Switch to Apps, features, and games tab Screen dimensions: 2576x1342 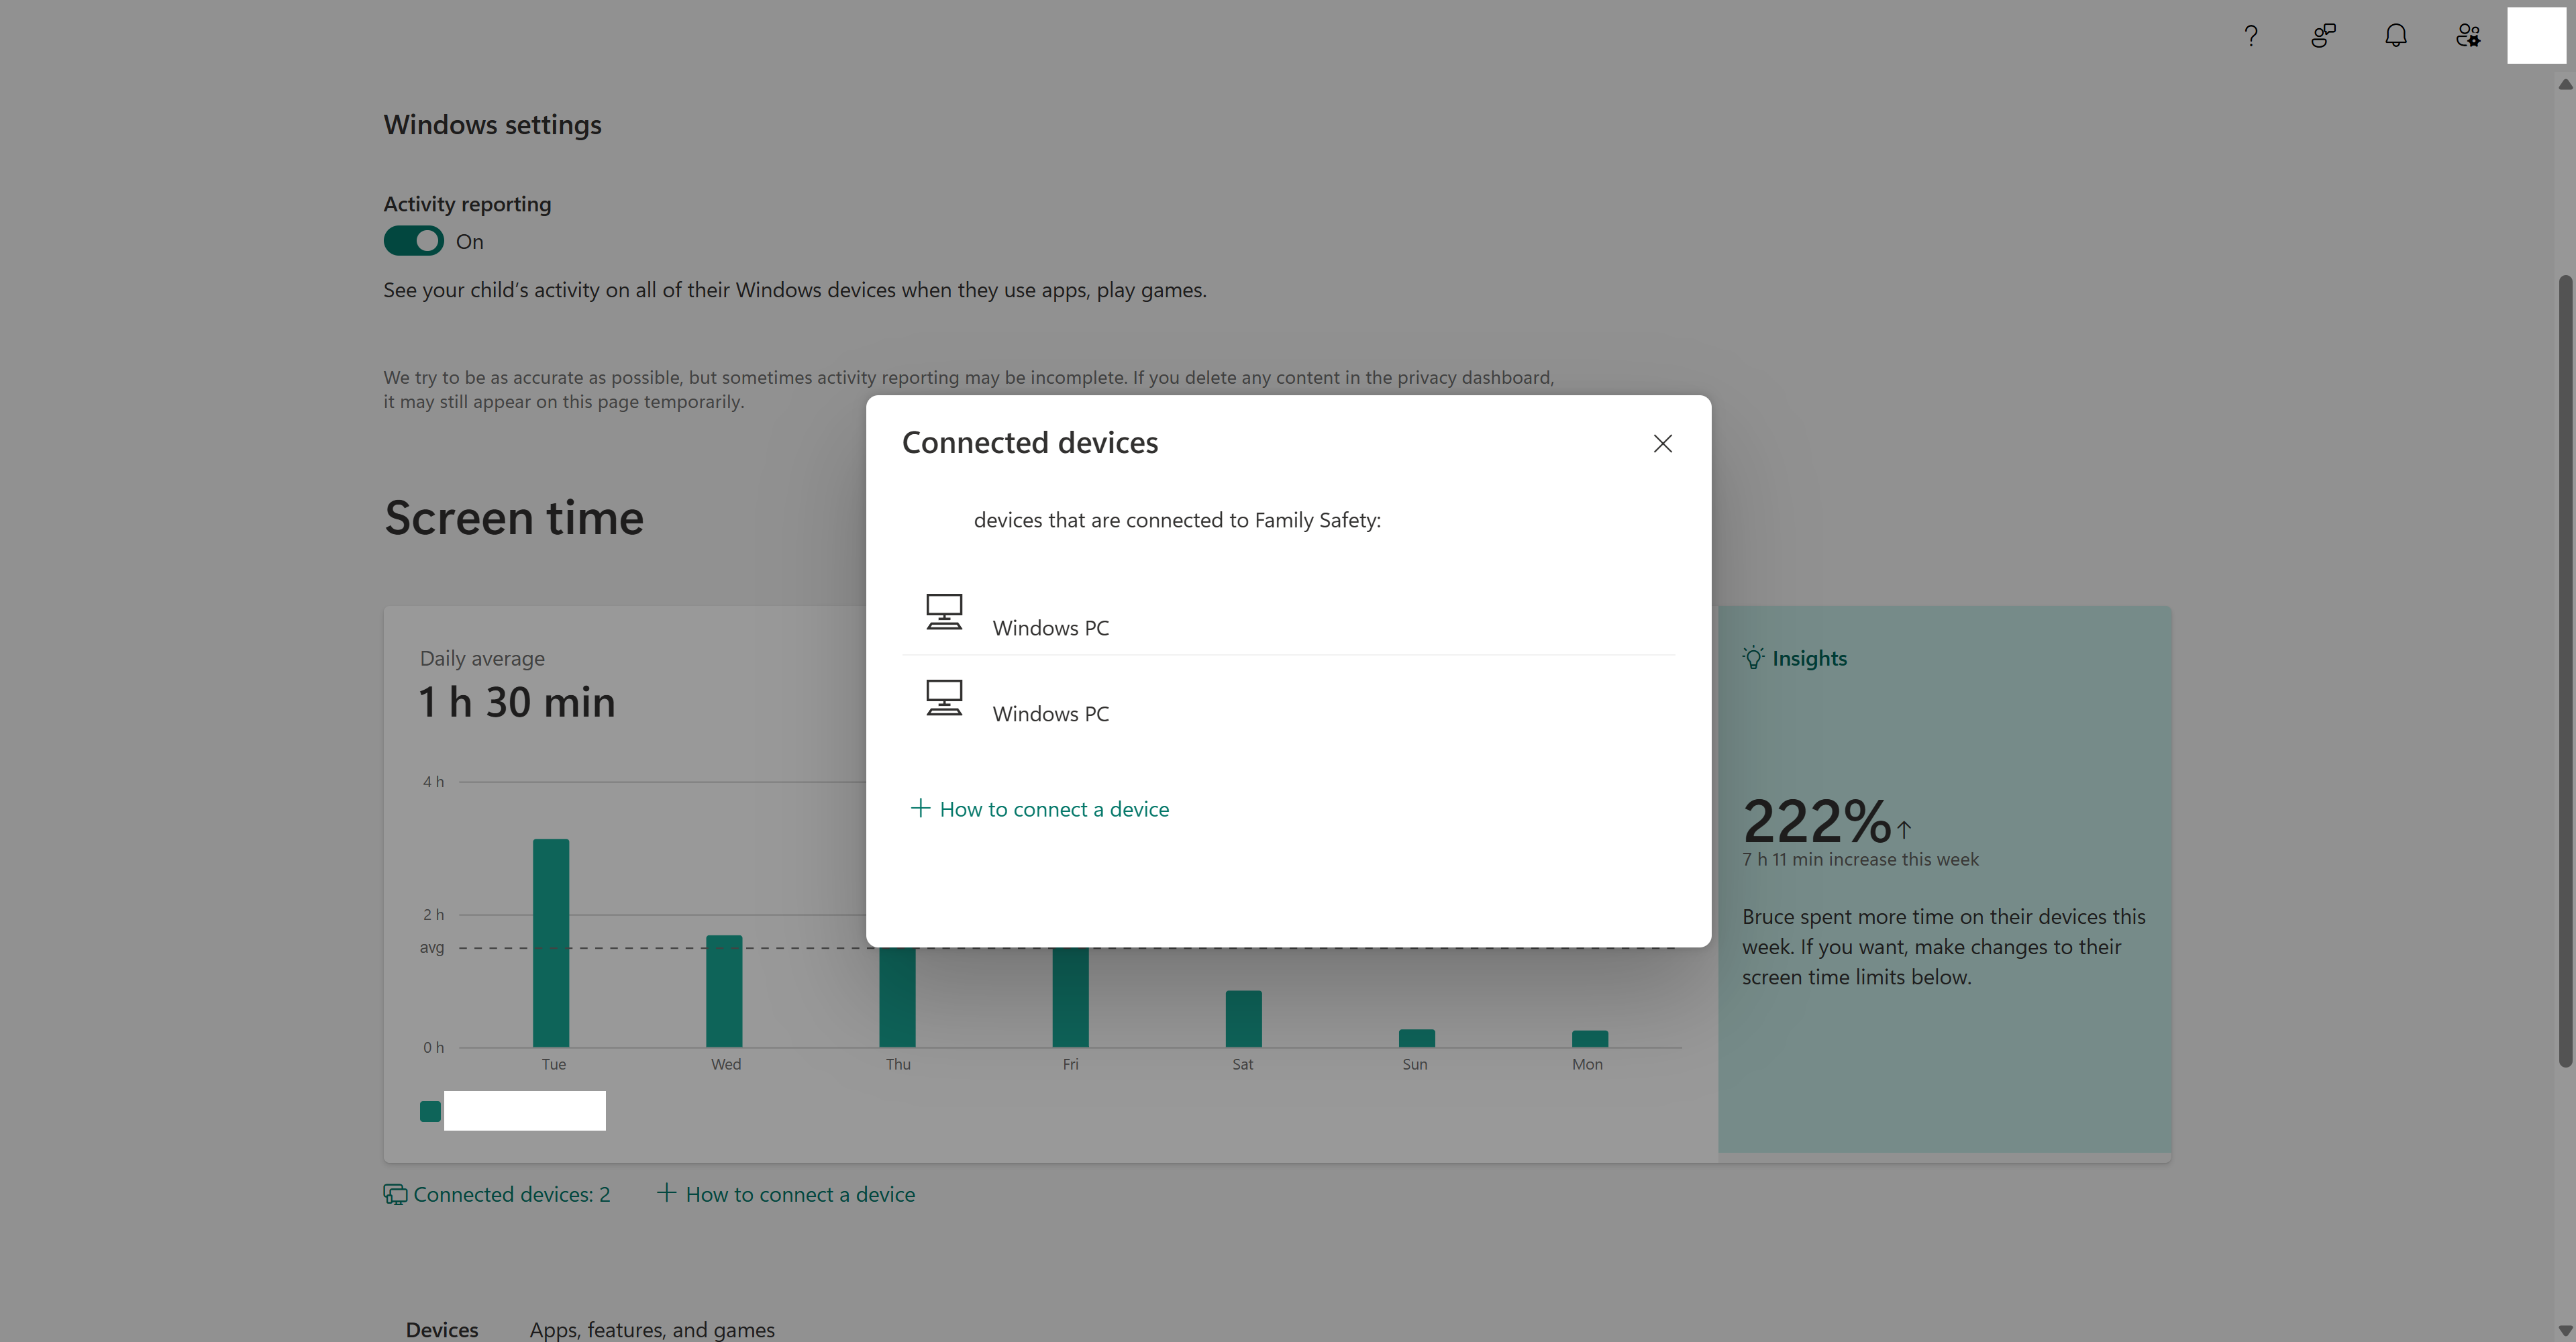[652, 1329]
